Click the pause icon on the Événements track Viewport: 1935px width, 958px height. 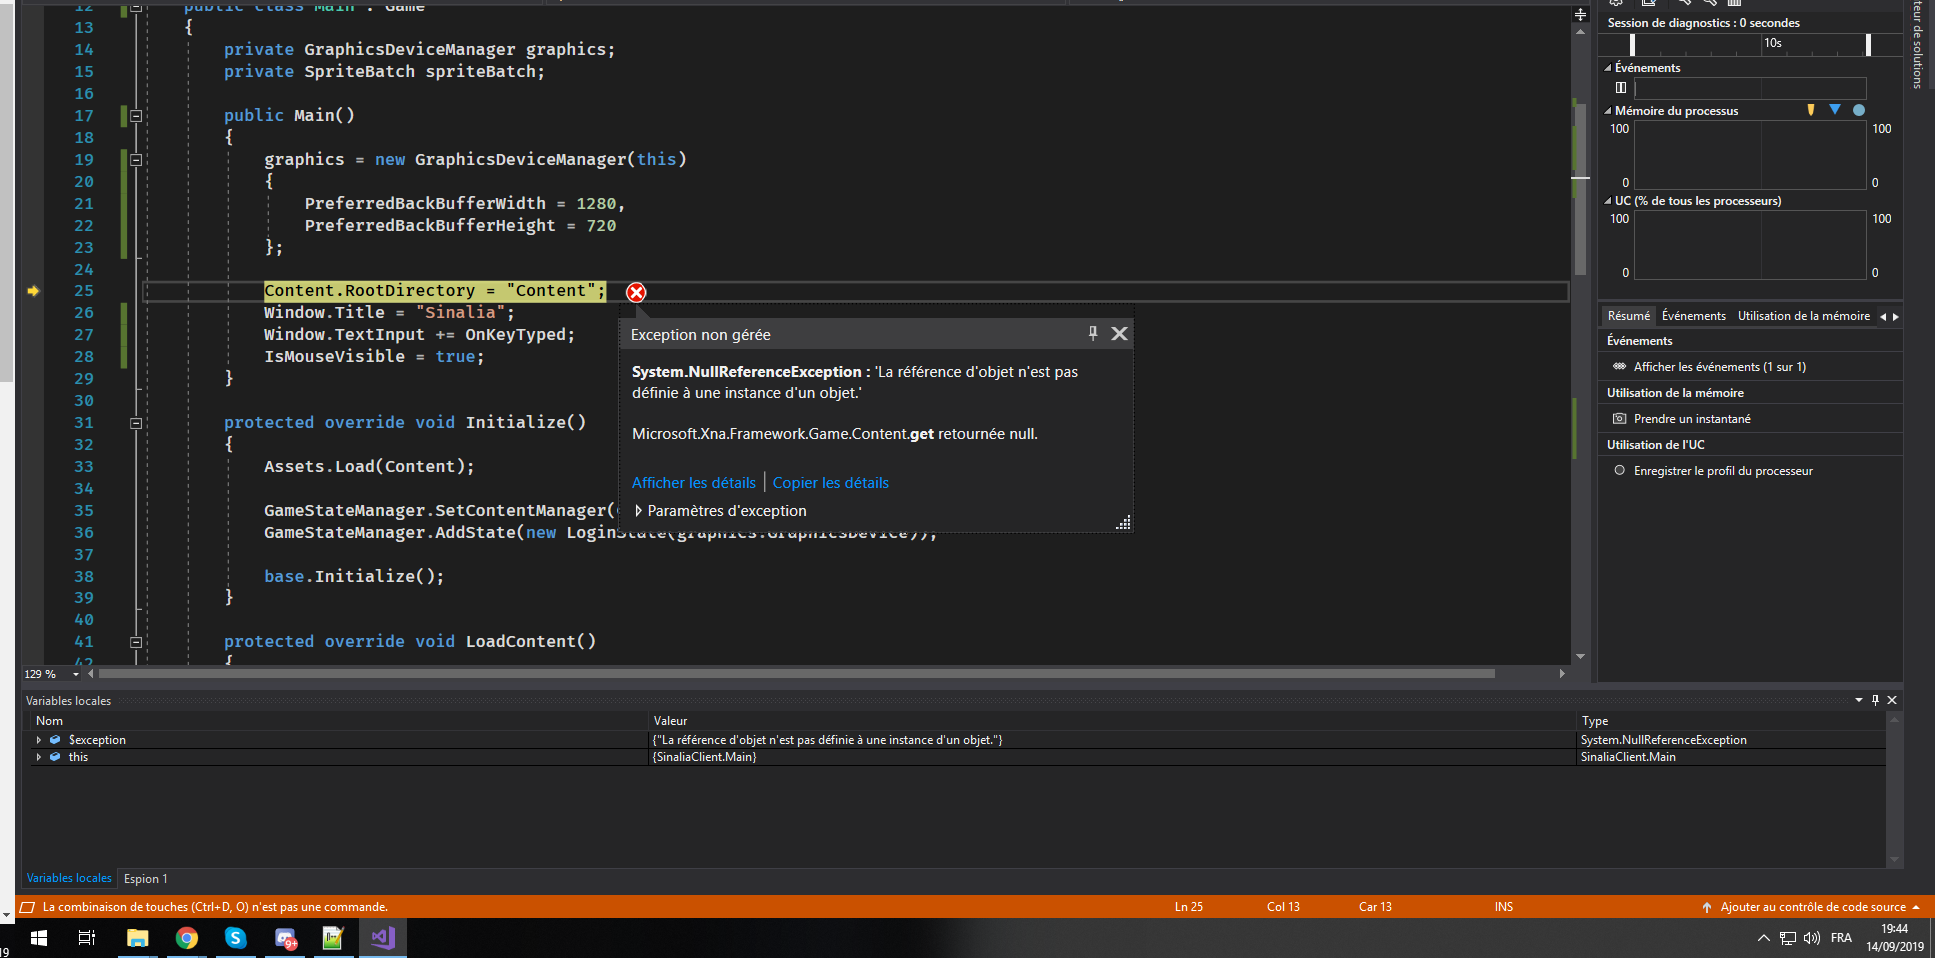tap(1621, 87)
